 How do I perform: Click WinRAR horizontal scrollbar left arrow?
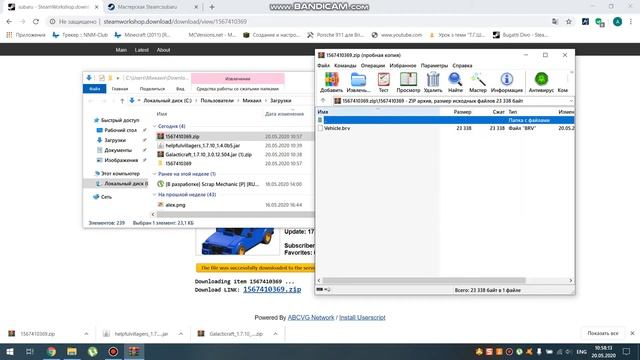point(319,280)
